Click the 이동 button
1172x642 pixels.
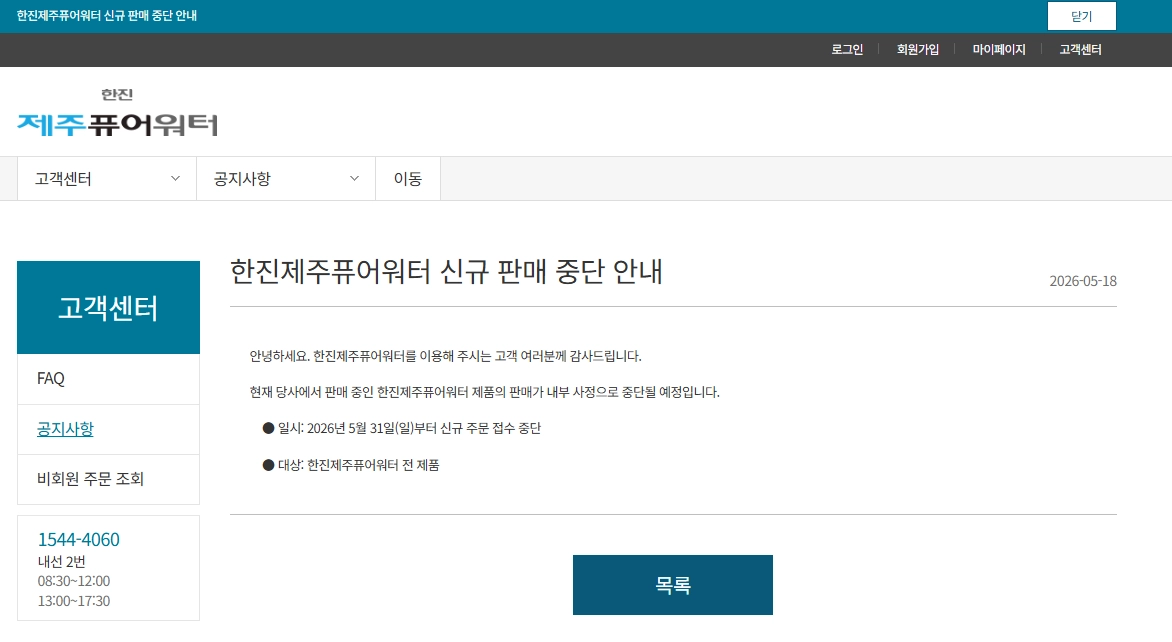[407, 179]
